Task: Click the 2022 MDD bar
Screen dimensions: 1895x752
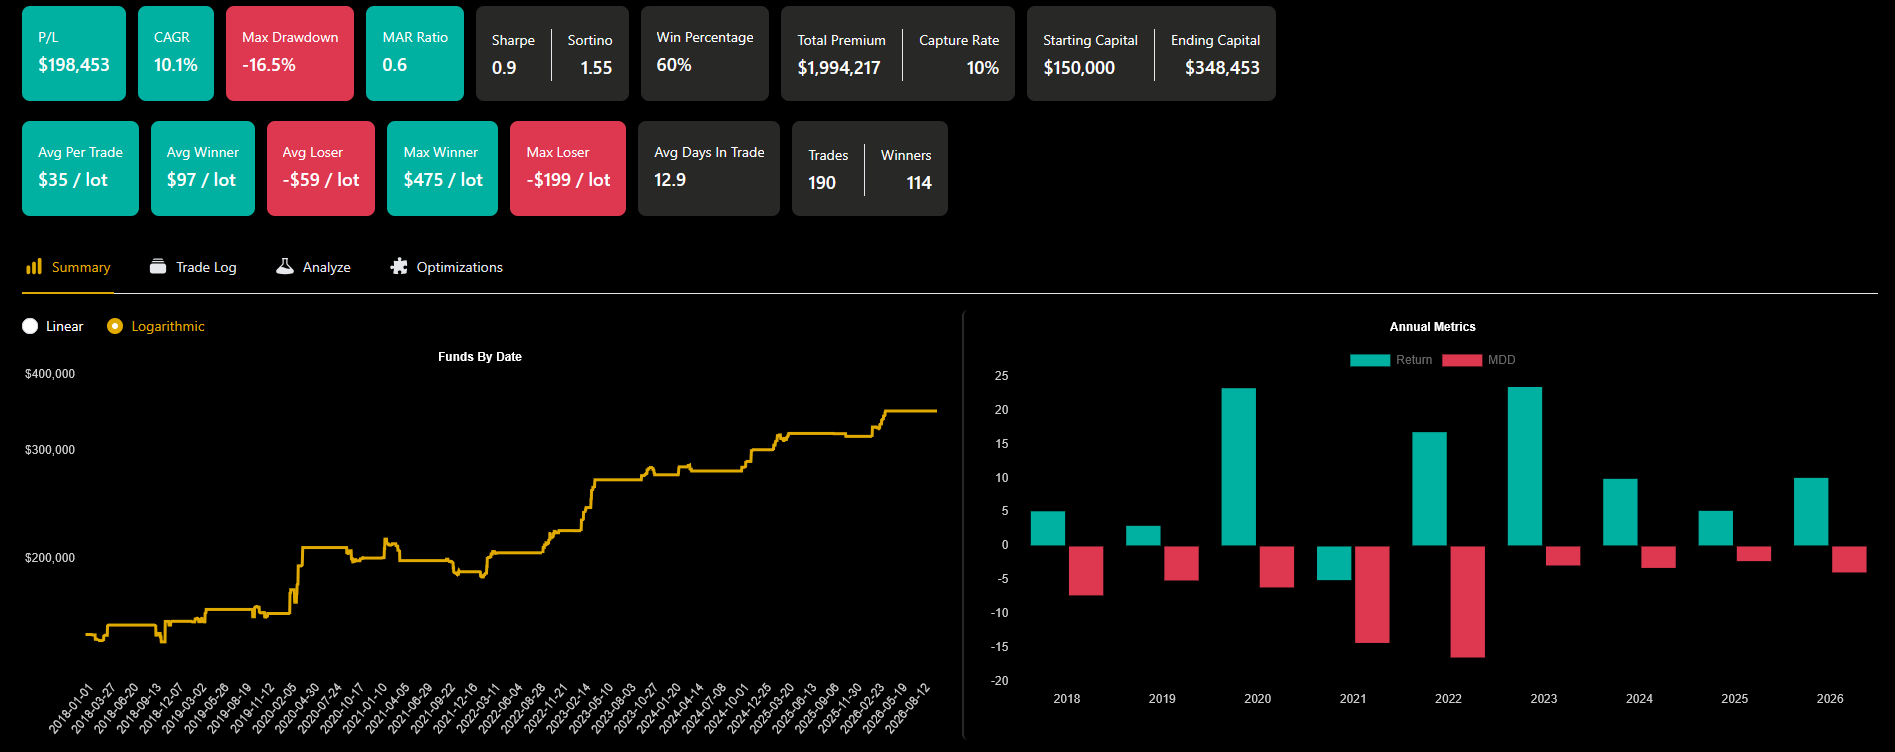Action: [1467, 601]
